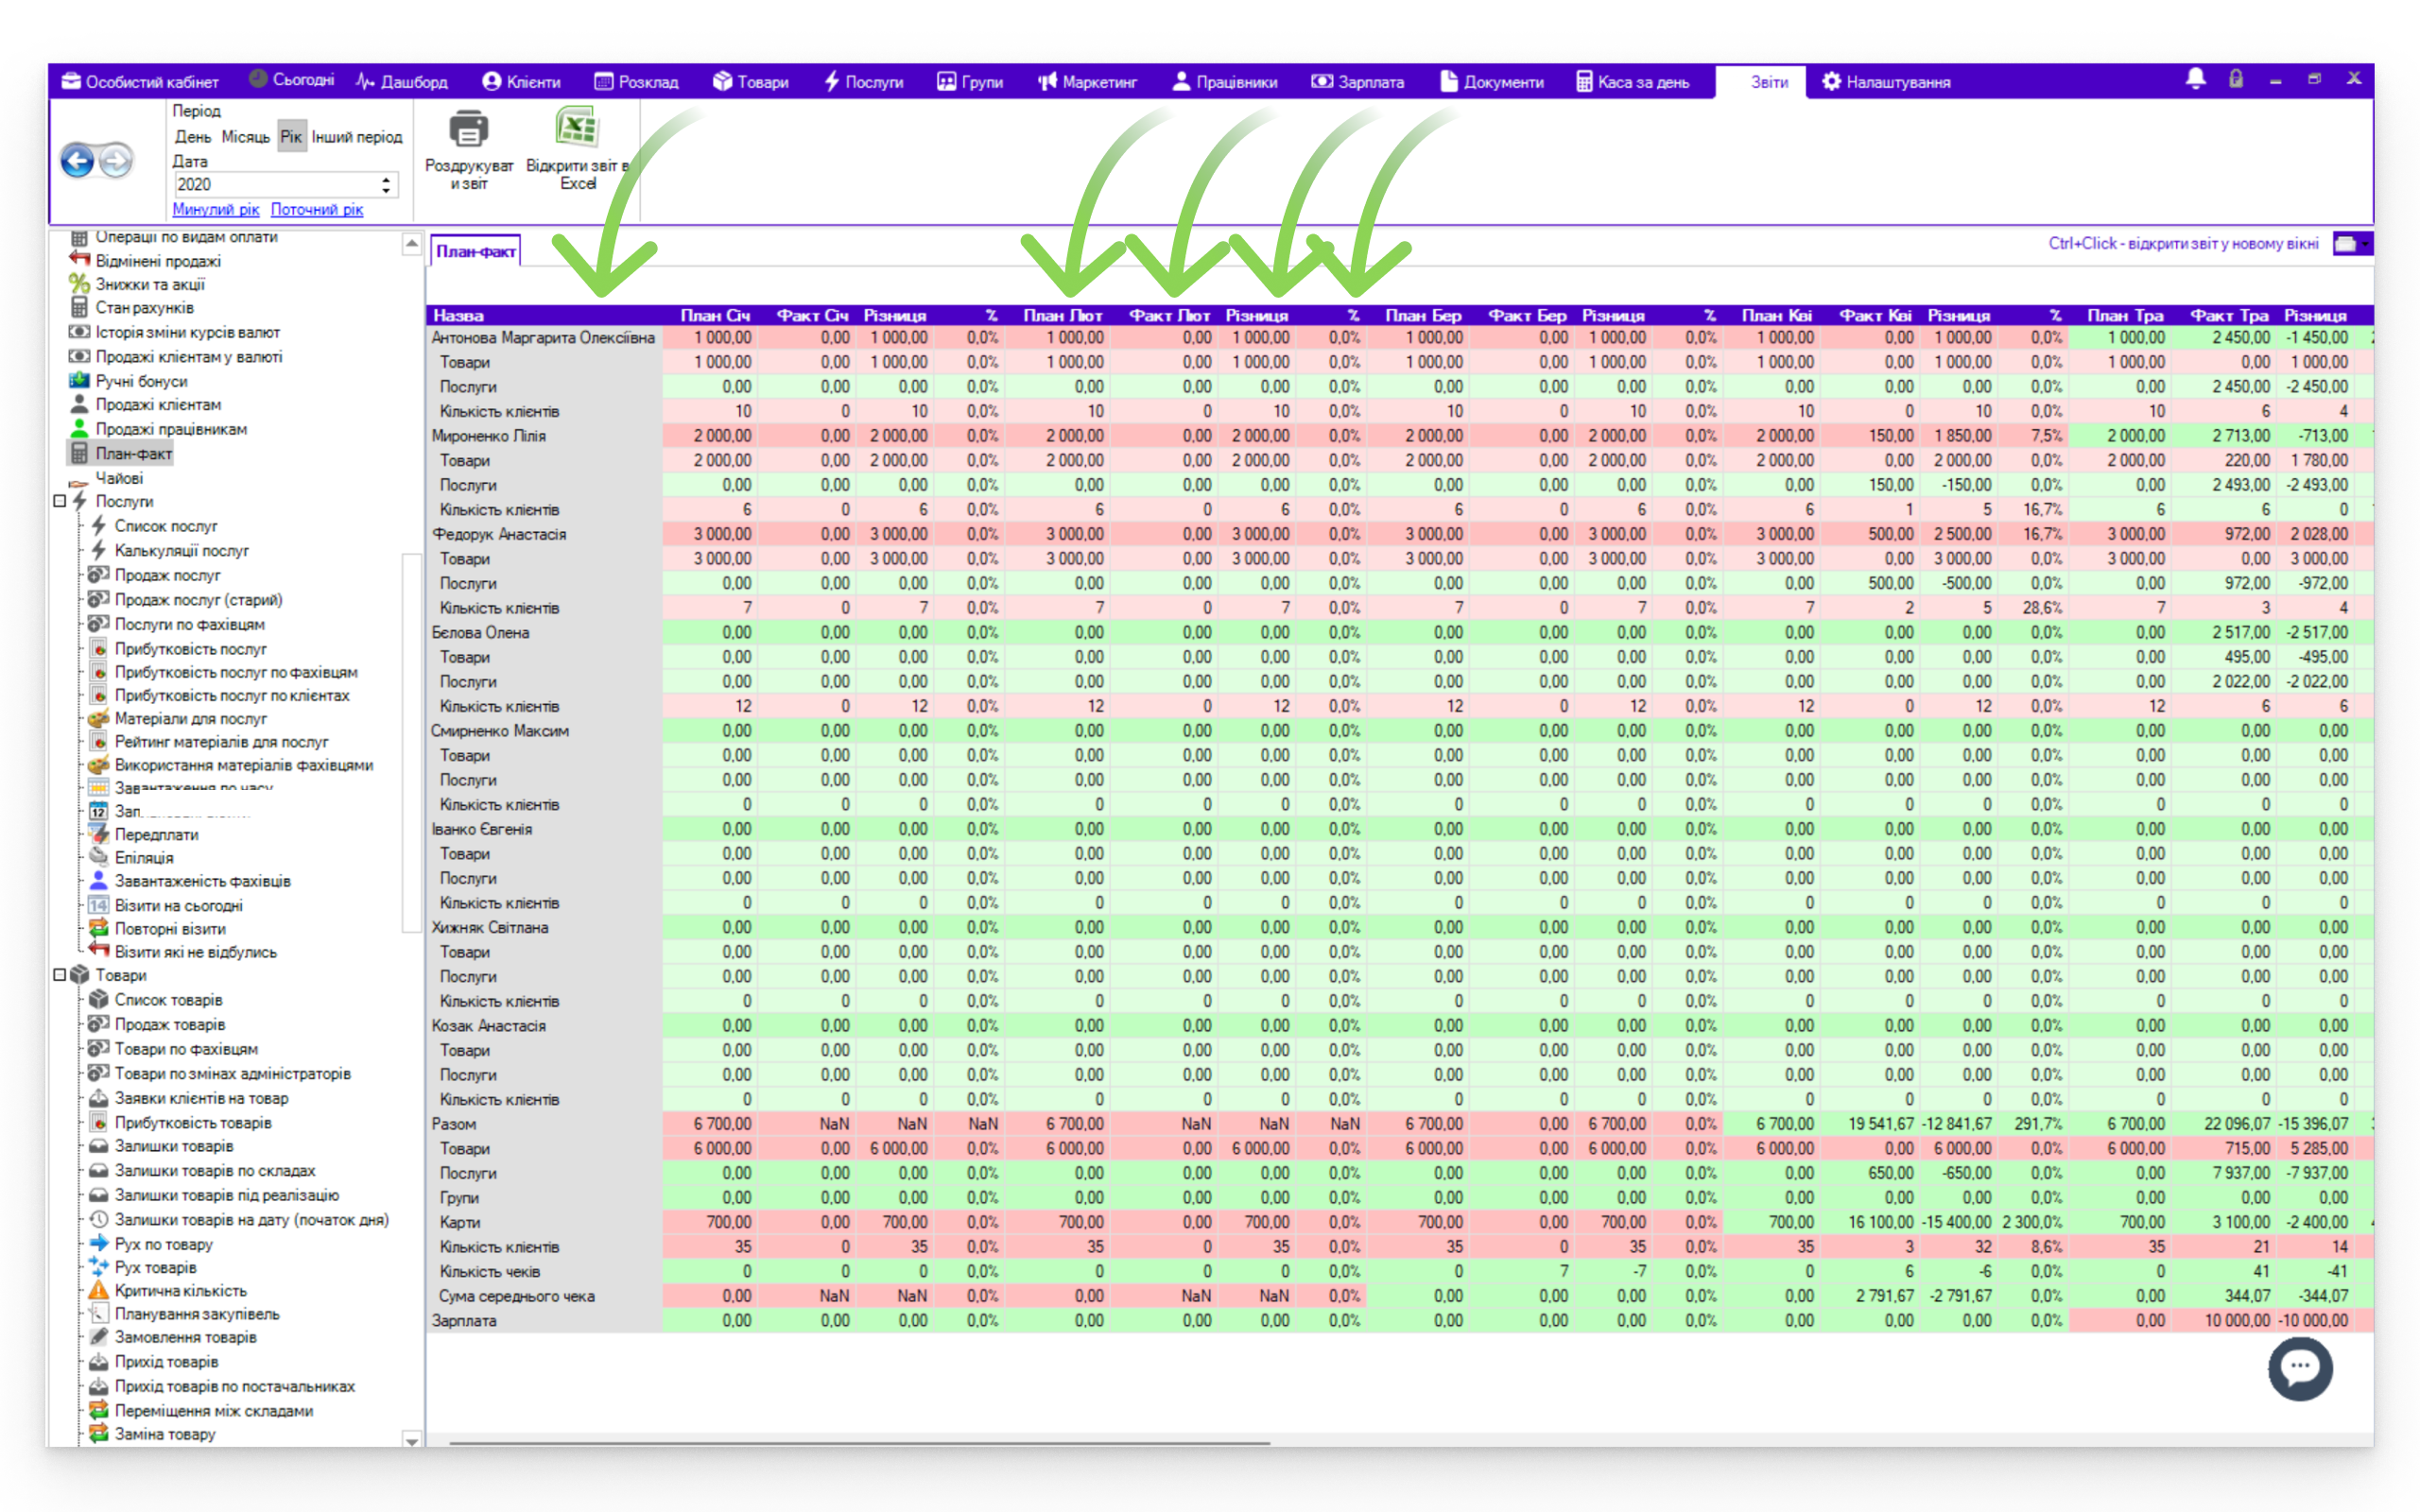The image size is (2420, 1512).
Task: Open the chat bubble support widget
Action: (x=2299, y=1367)
